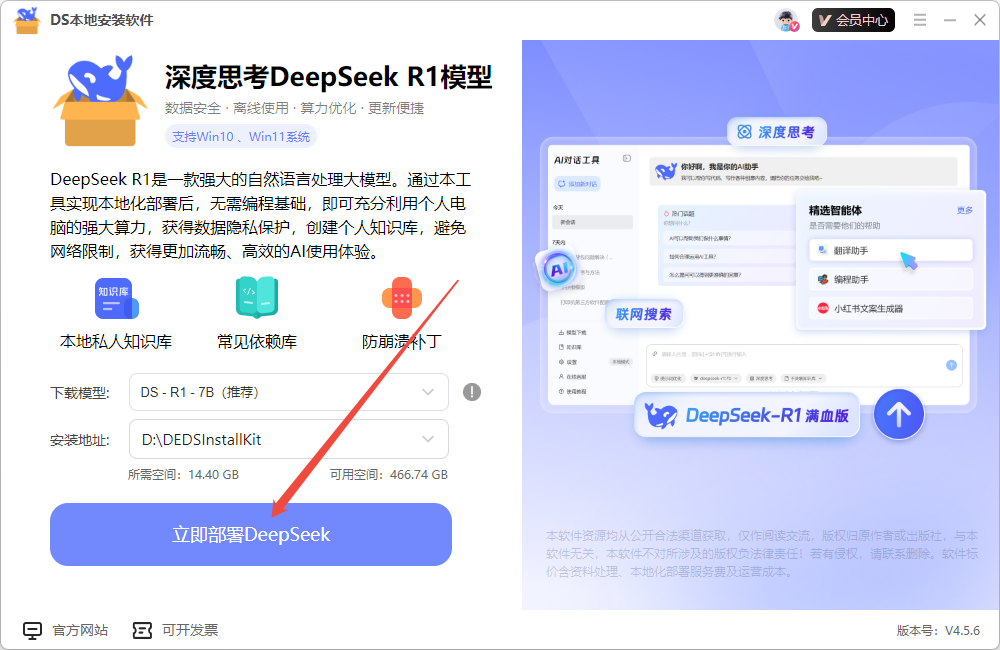
Task: Click the 可开发票 invoice ticket icon
Action: click(x=142, y=629)
